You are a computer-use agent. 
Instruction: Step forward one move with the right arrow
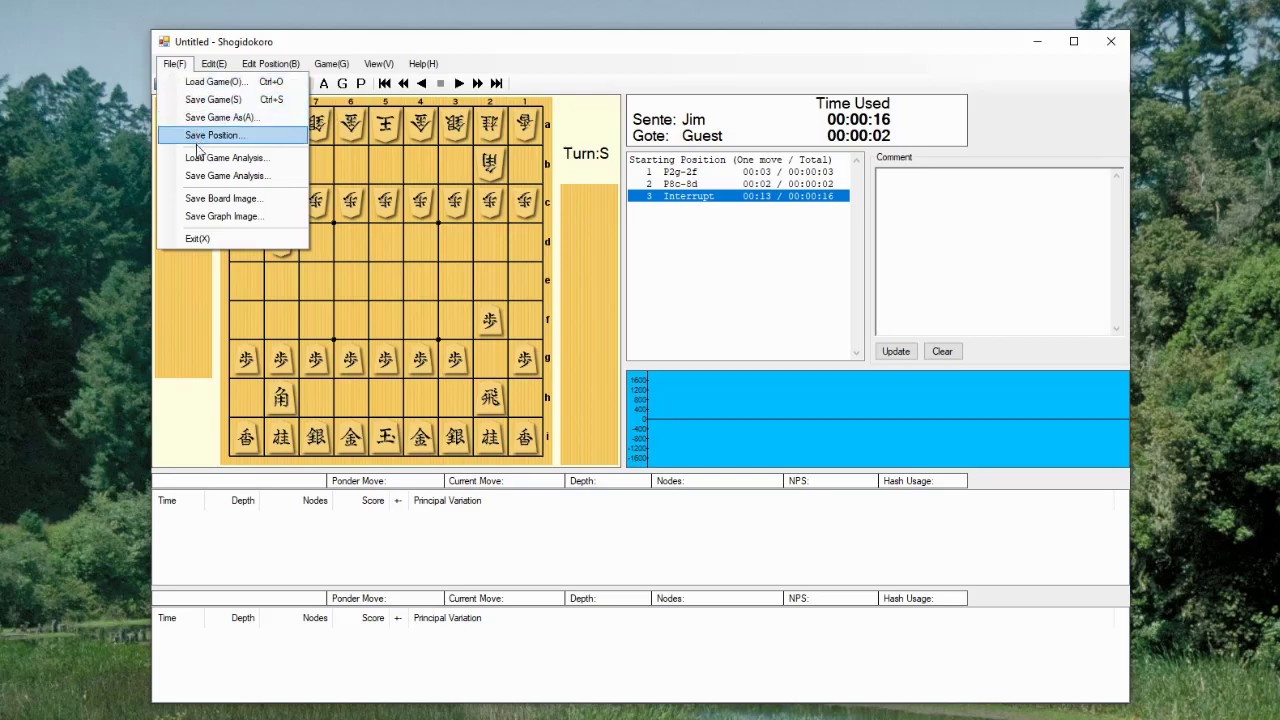pos(459,84)
